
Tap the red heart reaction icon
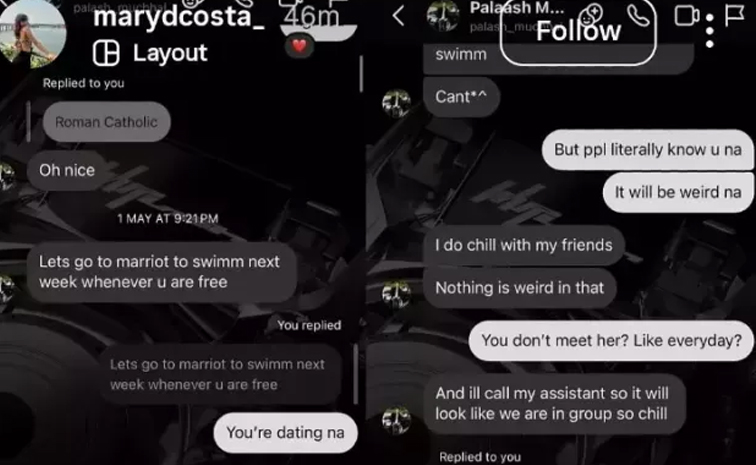(299, 46)
